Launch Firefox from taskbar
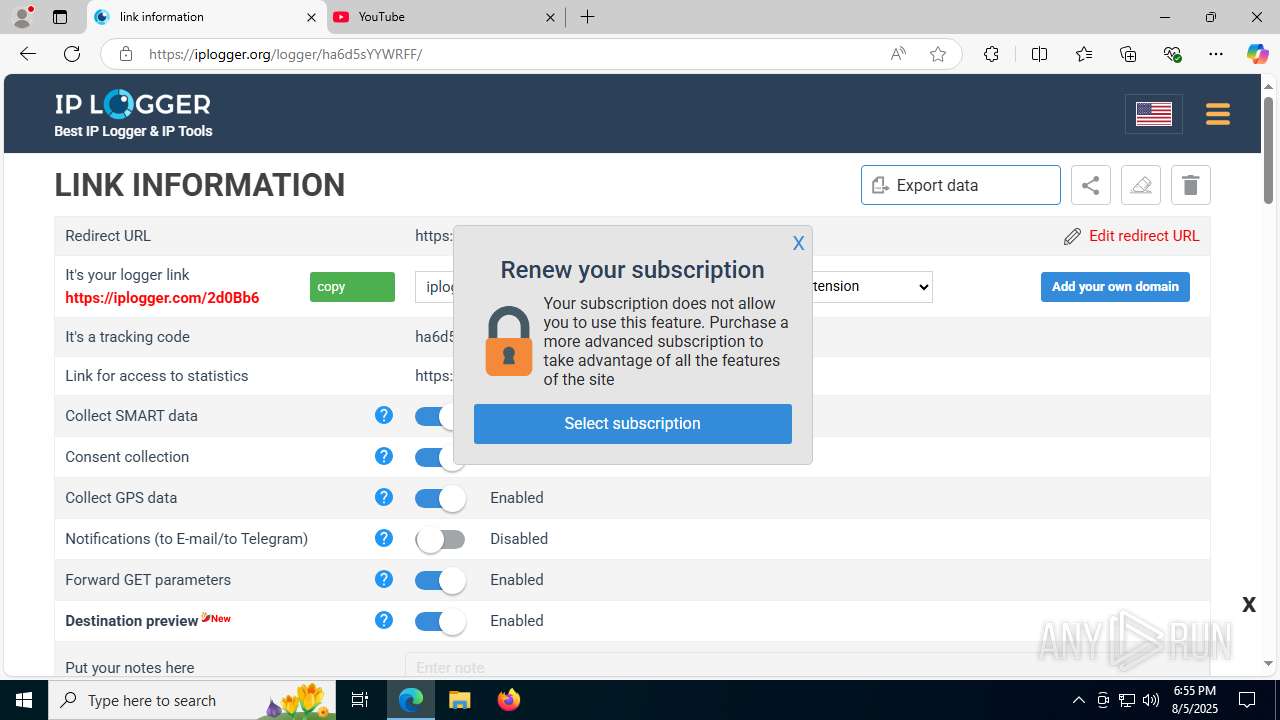This screenshot has height=720, width=1280. (509, 700)
